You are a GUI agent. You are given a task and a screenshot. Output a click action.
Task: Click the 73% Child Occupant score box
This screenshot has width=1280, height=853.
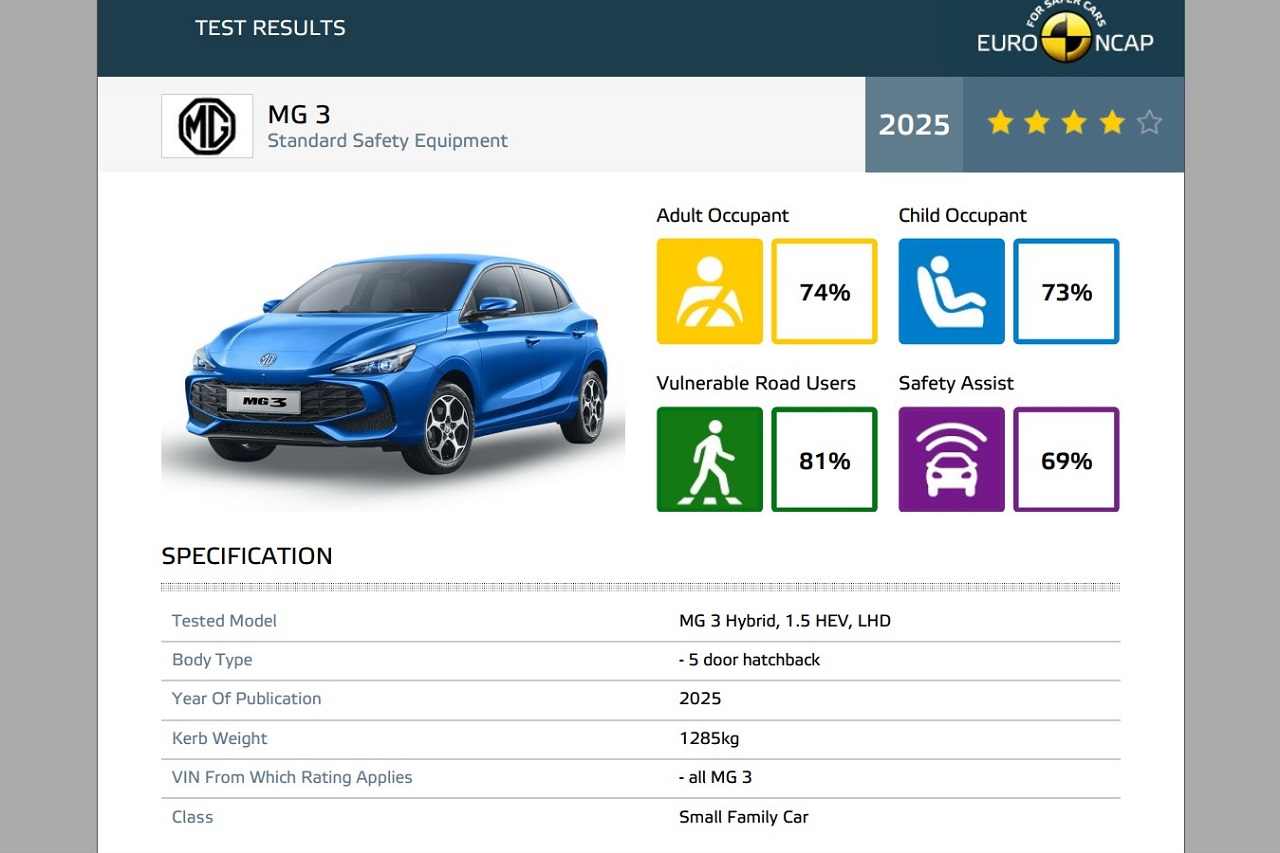1067,291
